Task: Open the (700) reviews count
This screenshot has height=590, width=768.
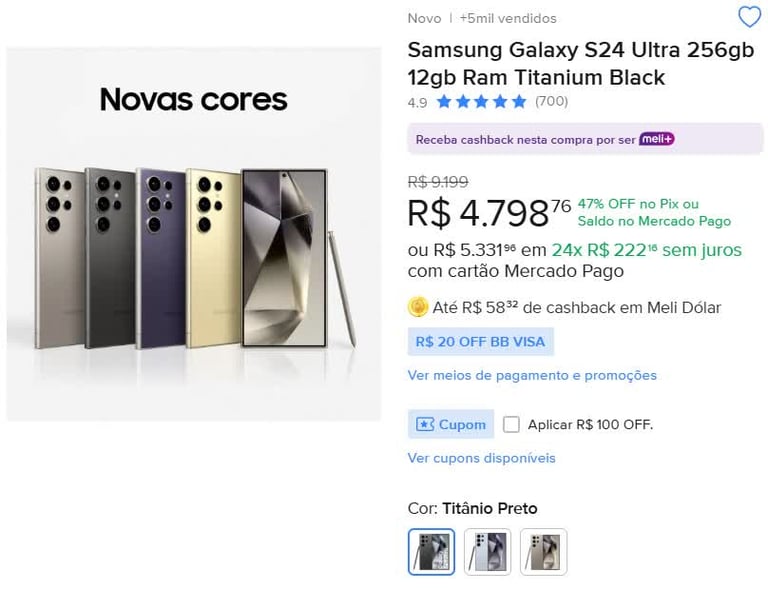Action: point(551,101)
